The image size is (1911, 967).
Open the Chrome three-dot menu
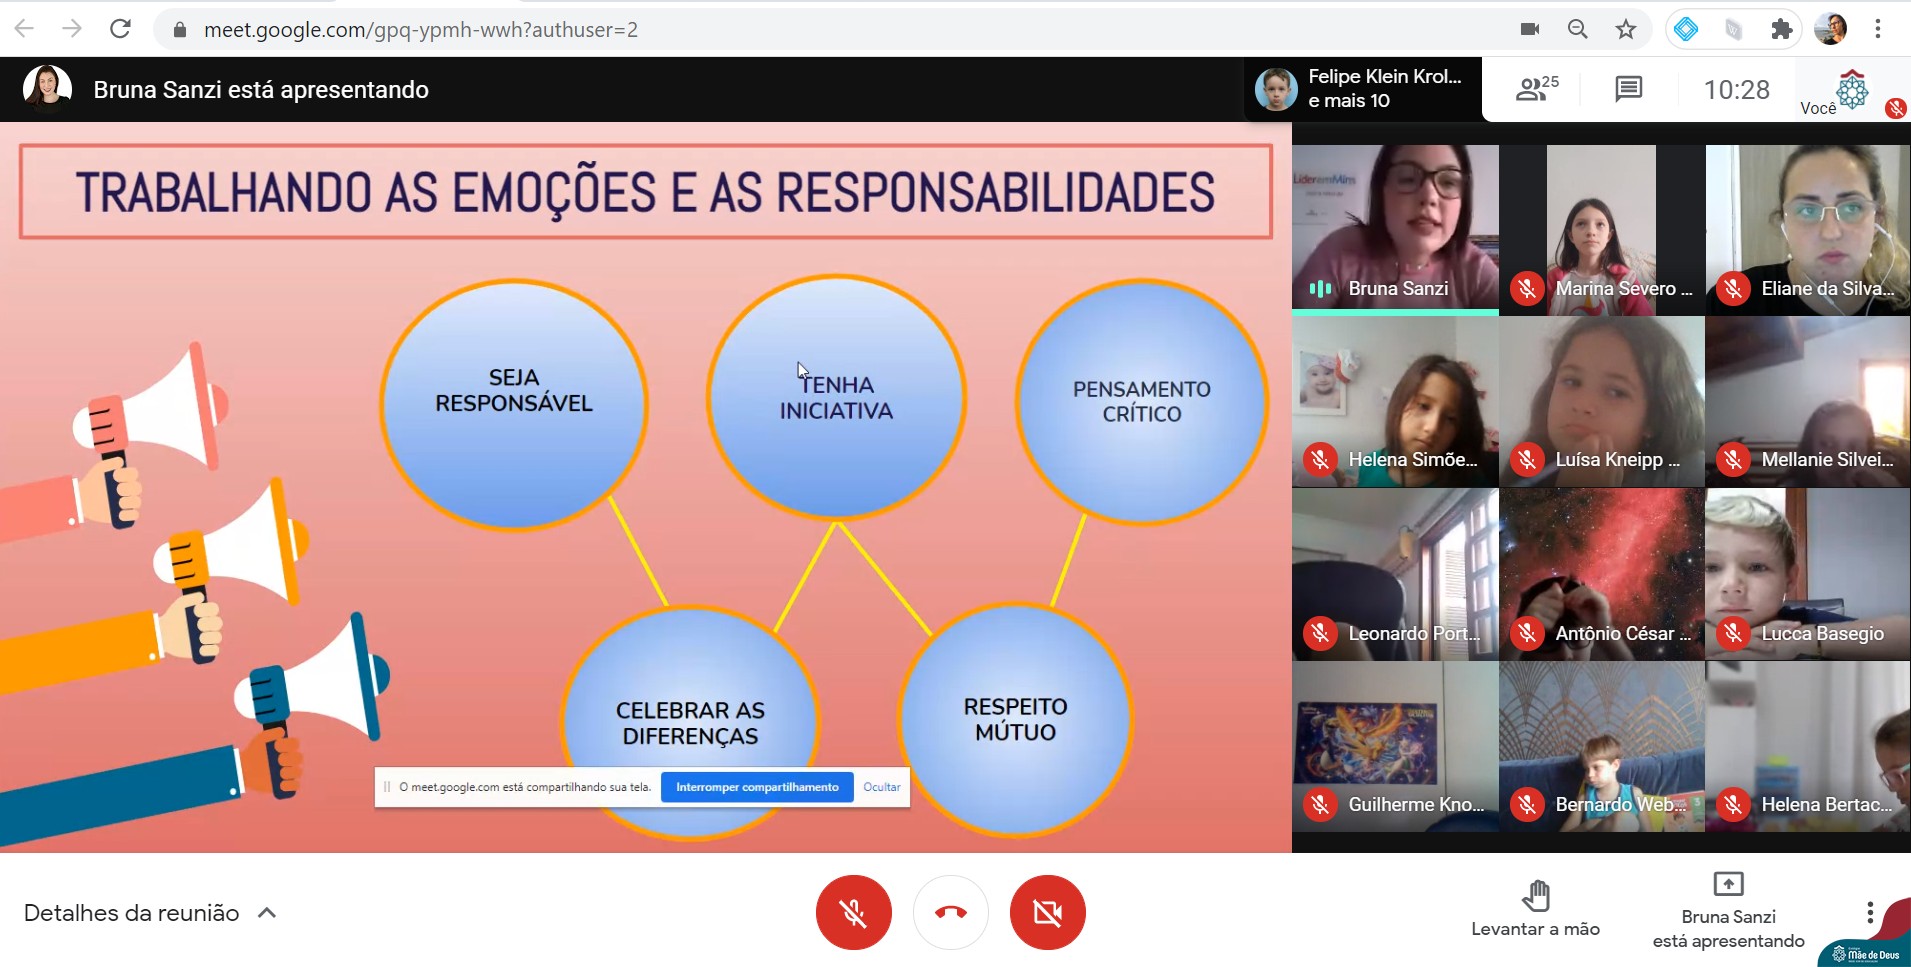pyautogui.click(x=1877, y=29)
